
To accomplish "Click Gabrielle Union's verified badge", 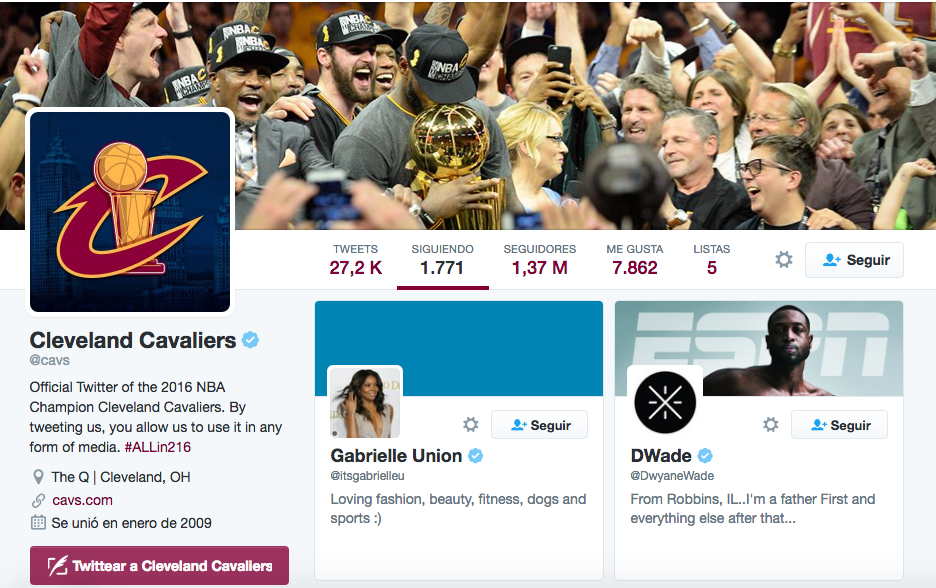I will coord(476,456).
